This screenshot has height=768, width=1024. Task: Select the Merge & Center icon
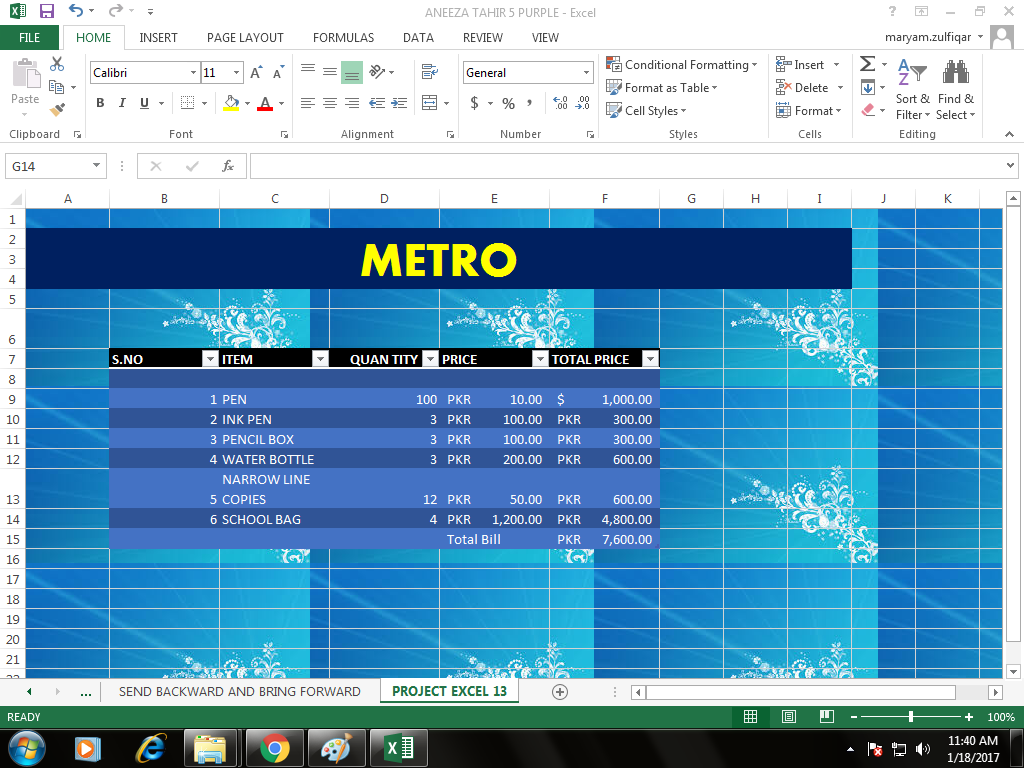pos(430,103)
